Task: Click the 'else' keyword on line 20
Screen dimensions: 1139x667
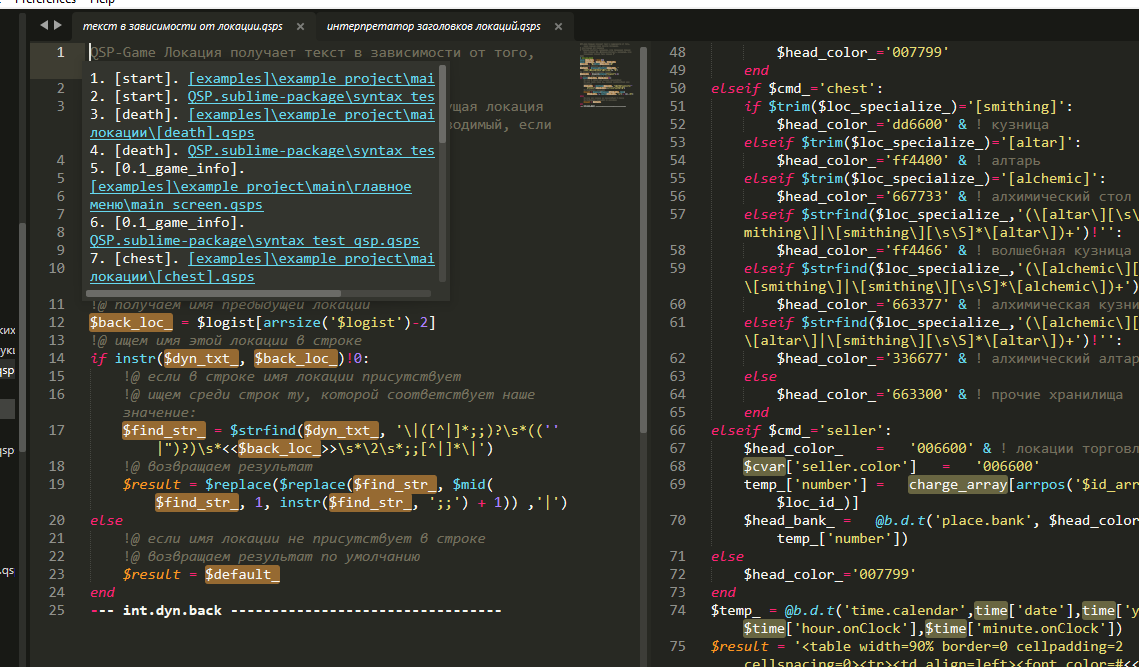Action: point(107,520)
